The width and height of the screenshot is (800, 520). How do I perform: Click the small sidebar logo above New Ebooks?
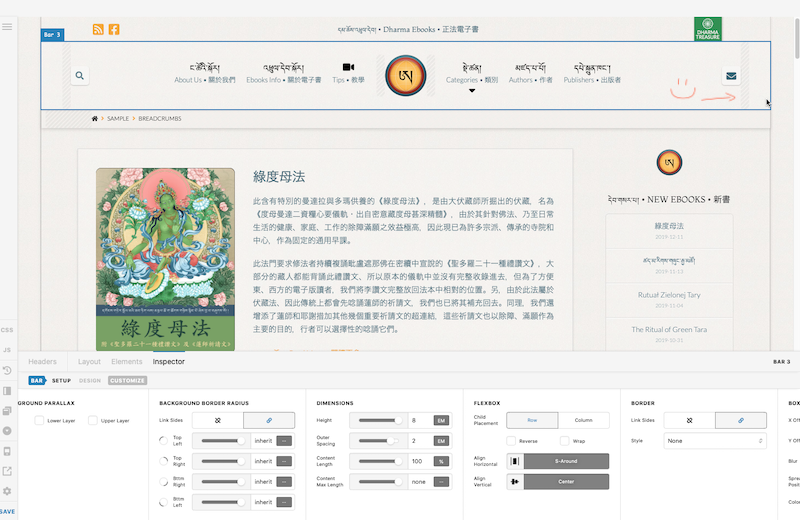click(x=669, y=163)
